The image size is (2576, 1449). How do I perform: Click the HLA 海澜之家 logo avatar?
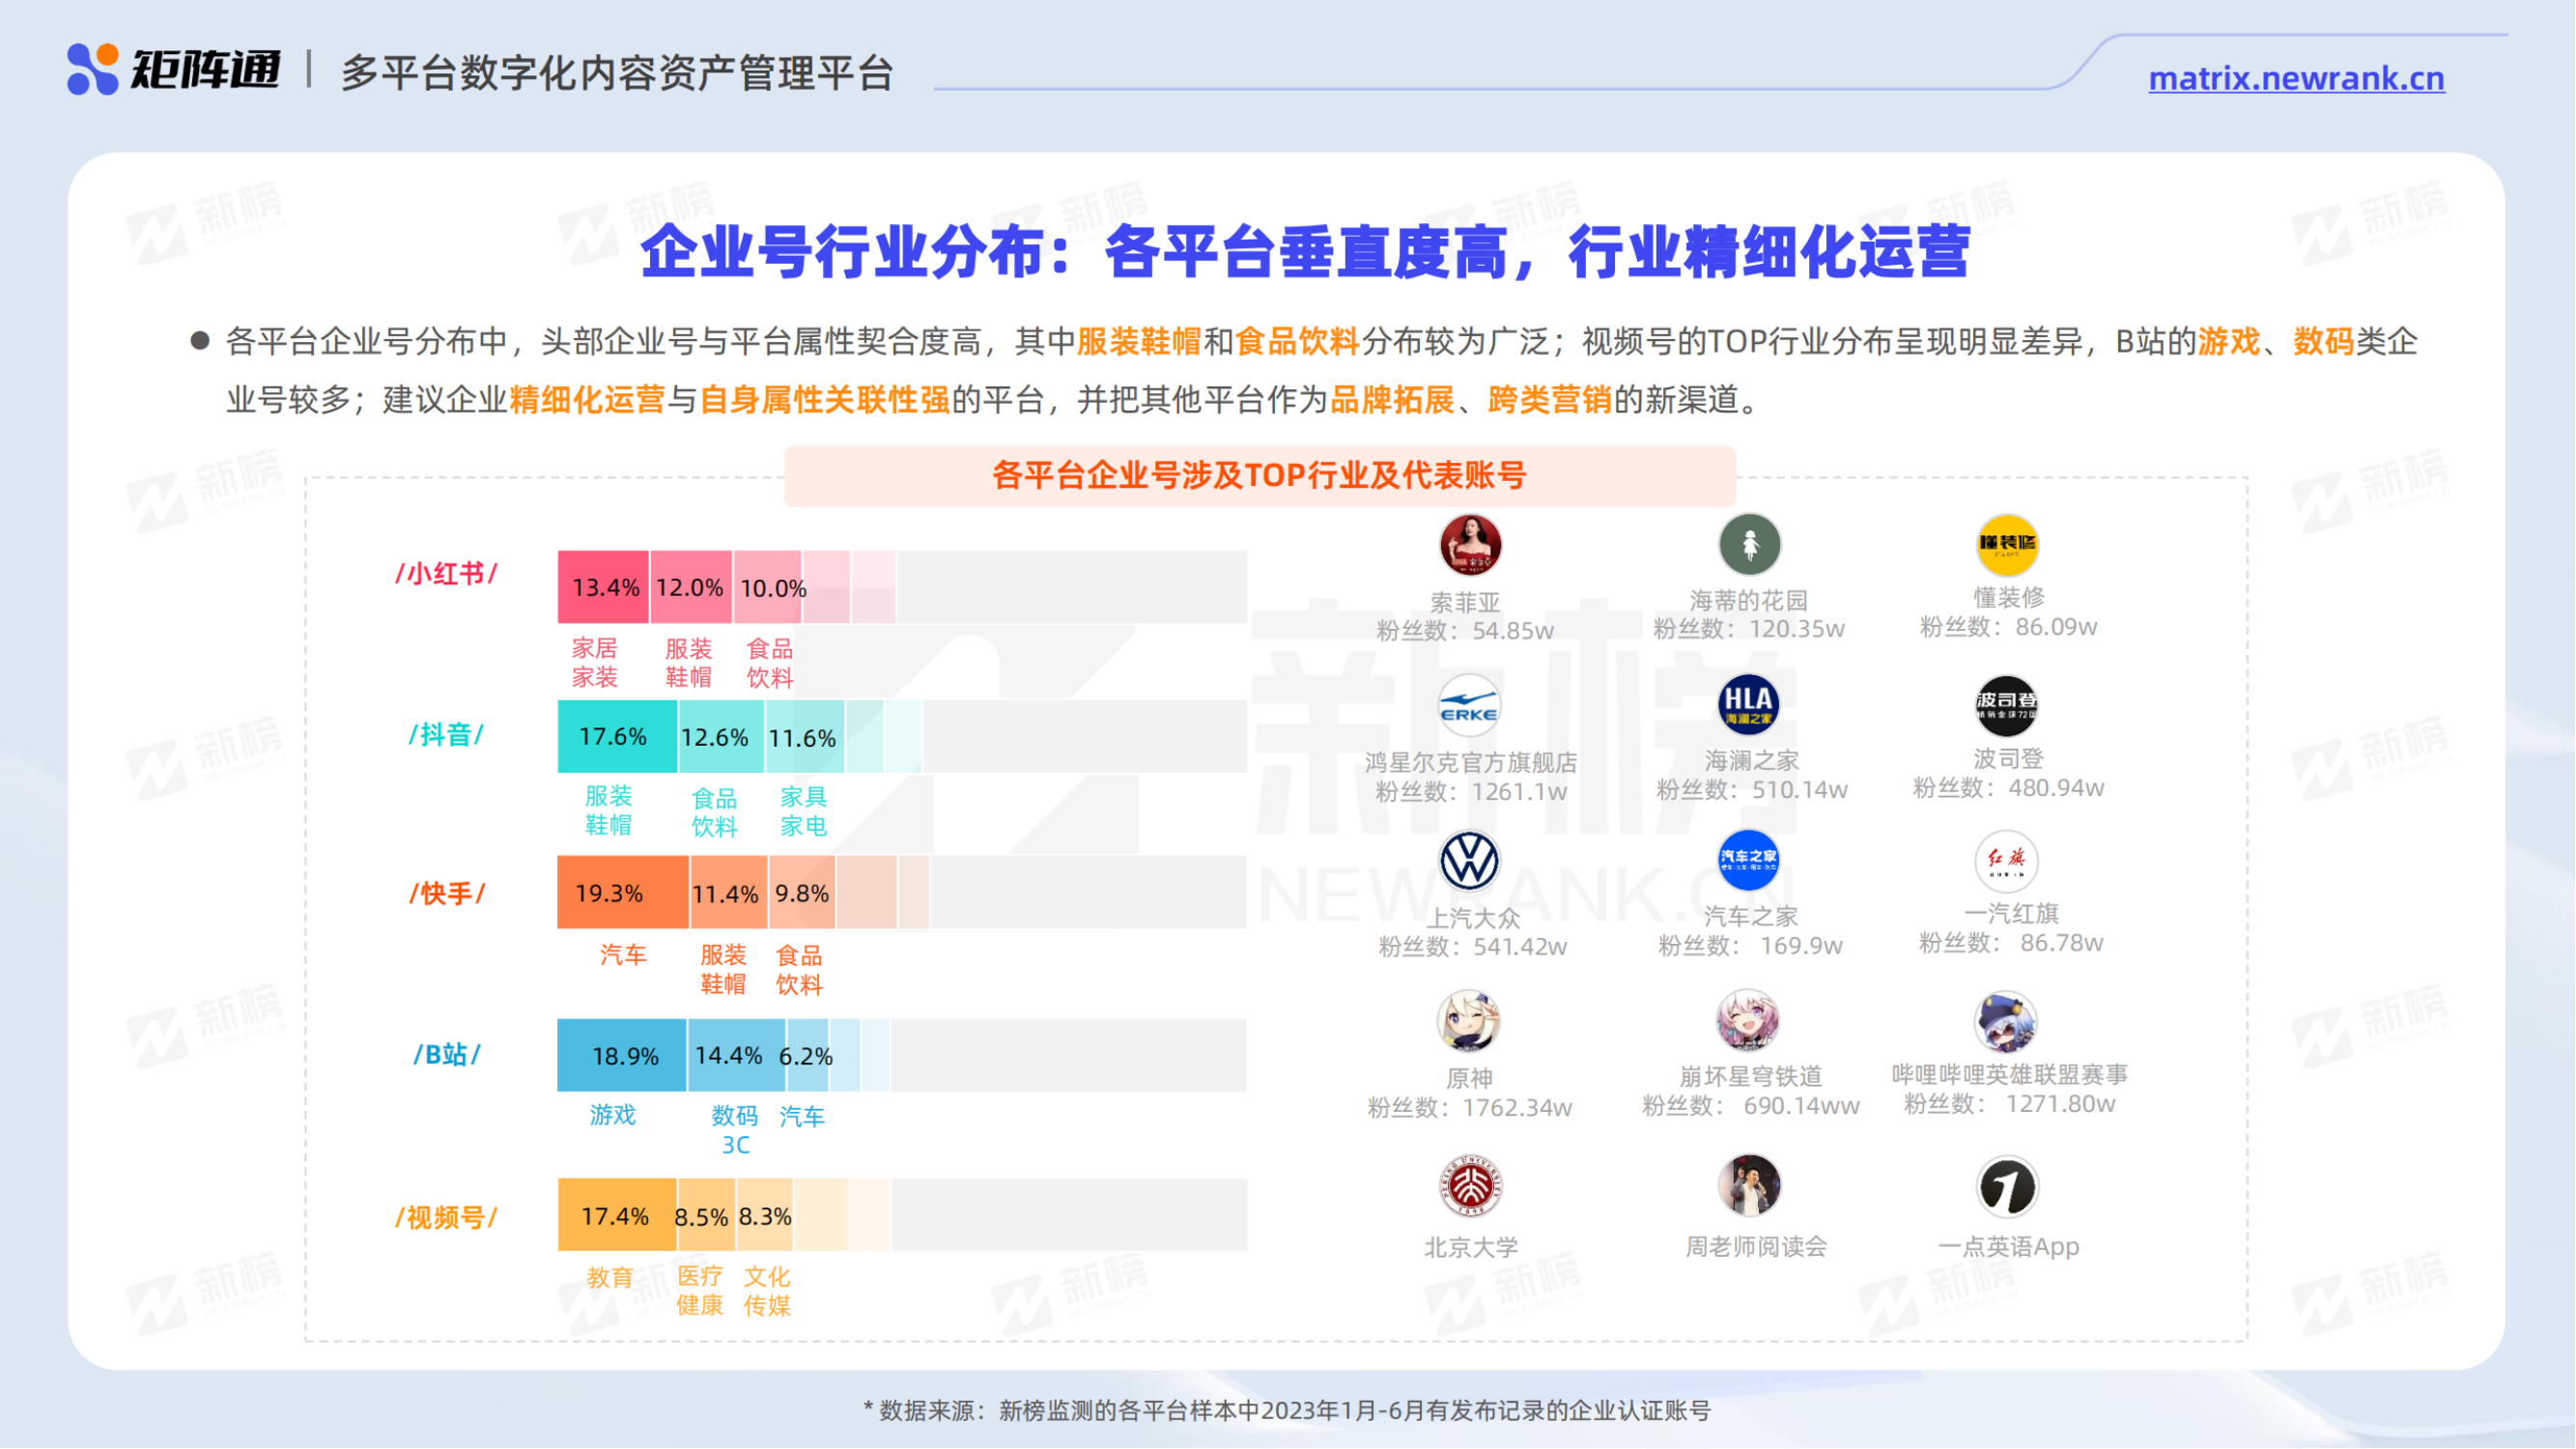[1749, 704]
